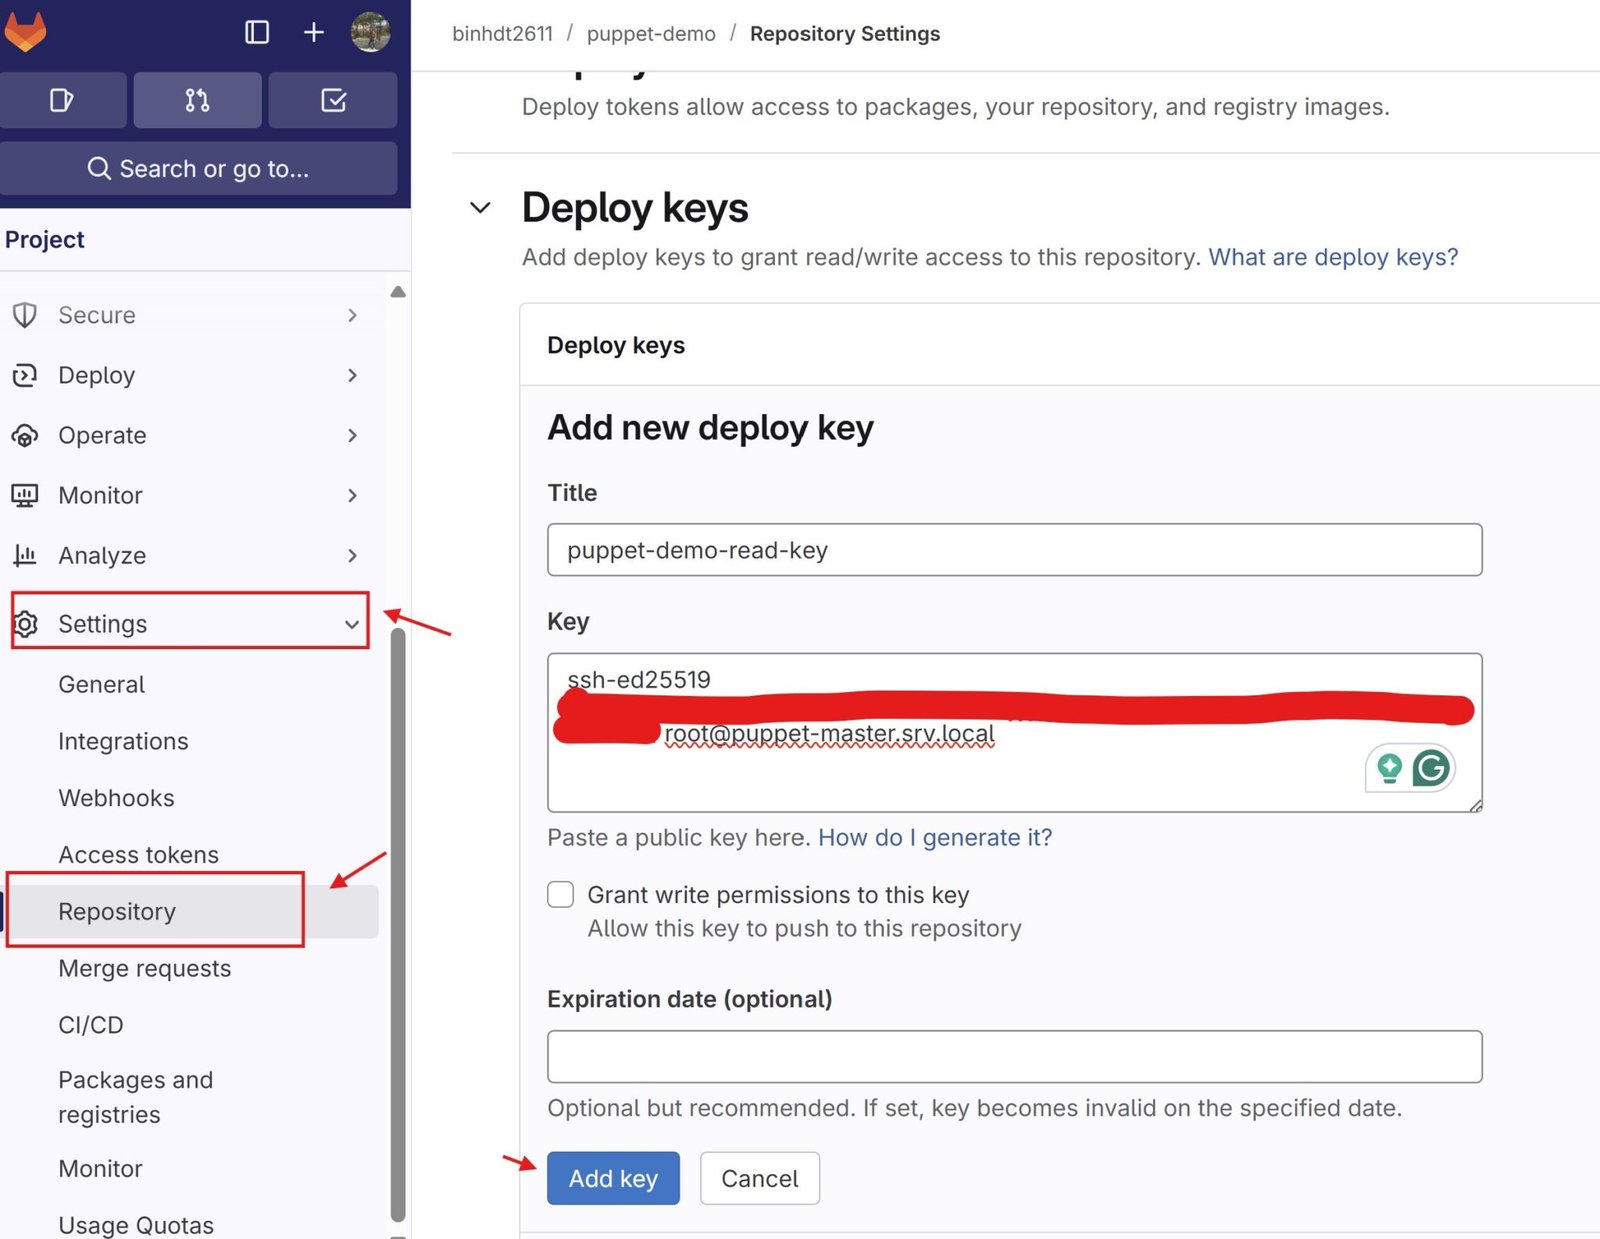Open the Issues shortcut icon
The width and height of the screenshot is (1600, 1239).
click(x=63, y=100)
